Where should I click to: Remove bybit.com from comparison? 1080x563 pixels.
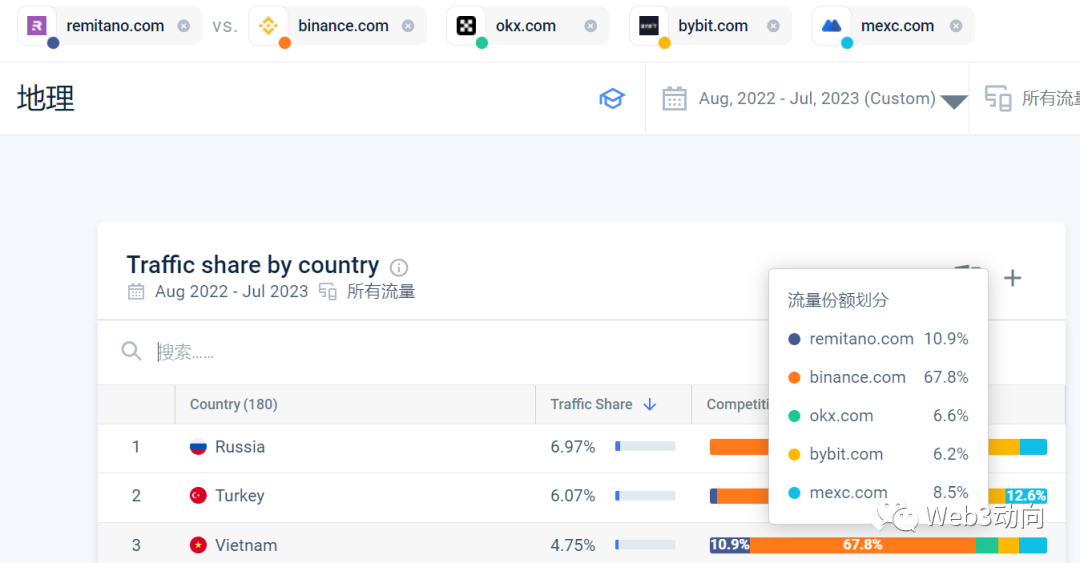coord(773,26)
